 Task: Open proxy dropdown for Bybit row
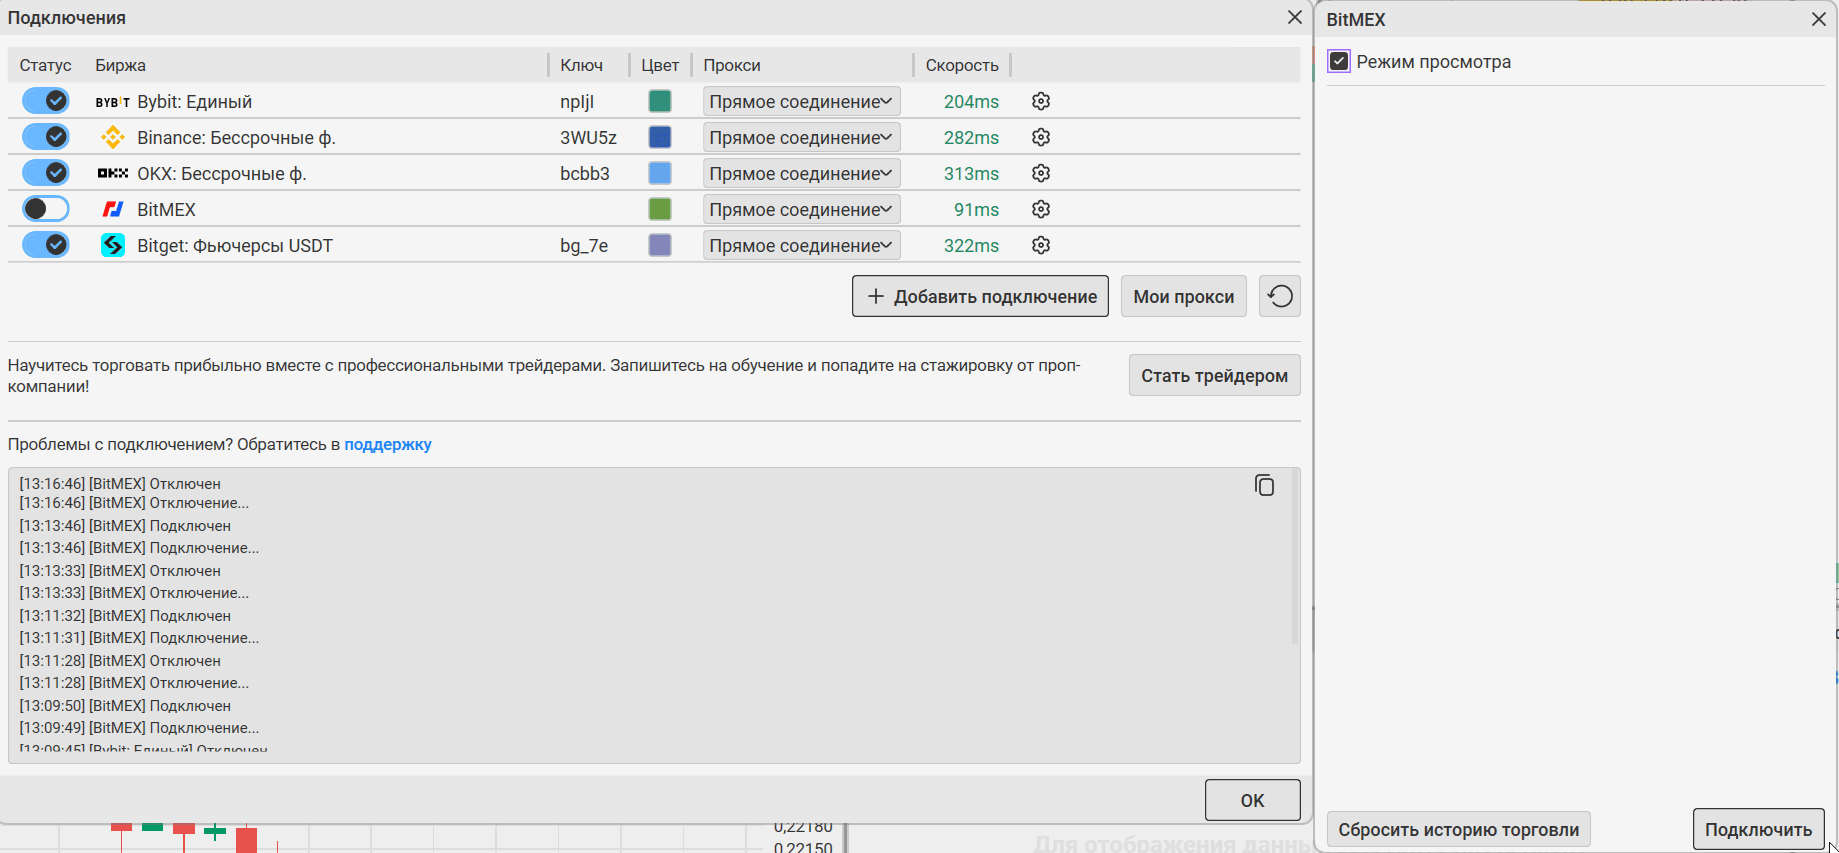coord(801,101)
